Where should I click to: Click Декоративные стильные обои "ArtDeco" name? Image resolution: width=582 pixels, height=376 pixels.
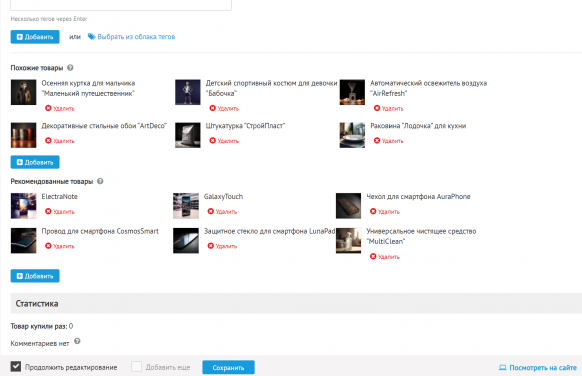pyautogui.click(x=104, y=126)
